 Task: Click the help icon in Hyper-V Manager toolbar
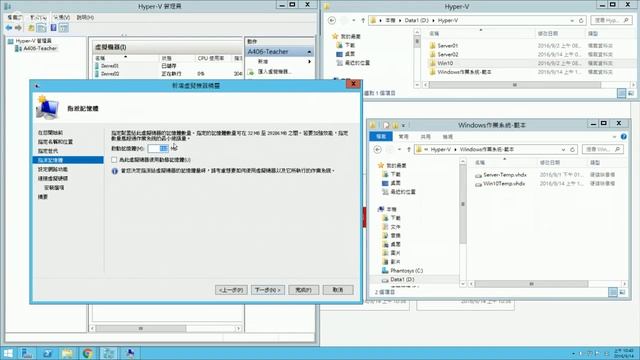tap(53, 28)
